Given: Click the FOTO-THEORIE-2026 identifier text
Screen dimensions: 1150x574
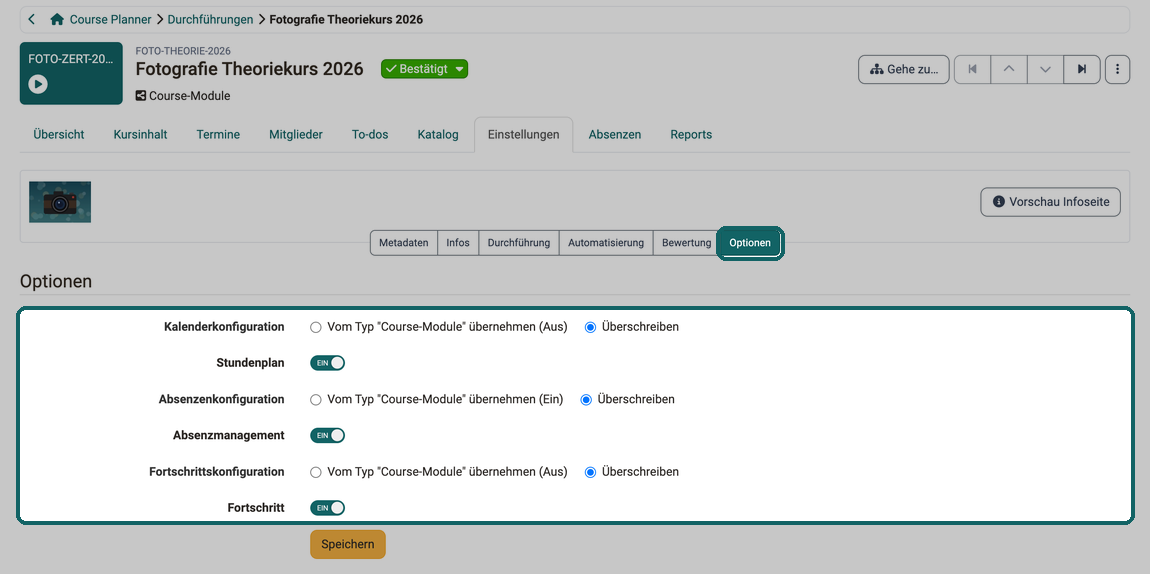Looking at the screenshot, I should (x=183, y=51).
